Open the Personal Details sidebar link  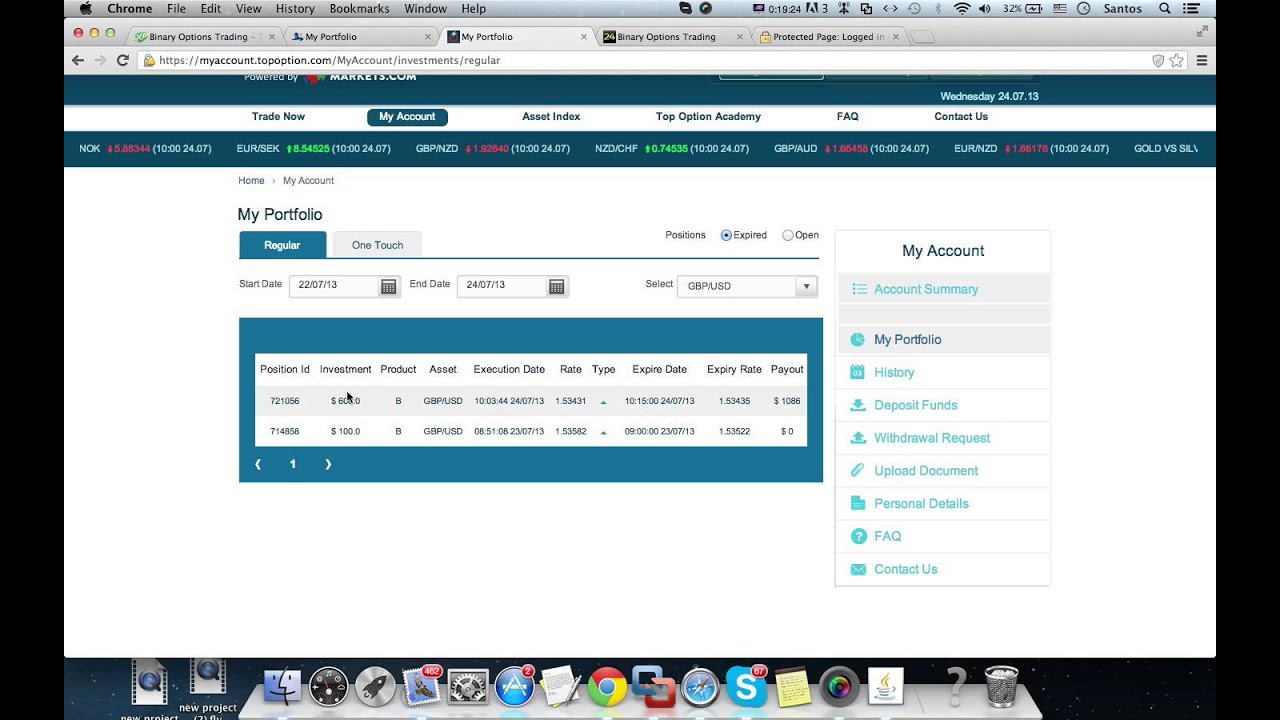921,504
